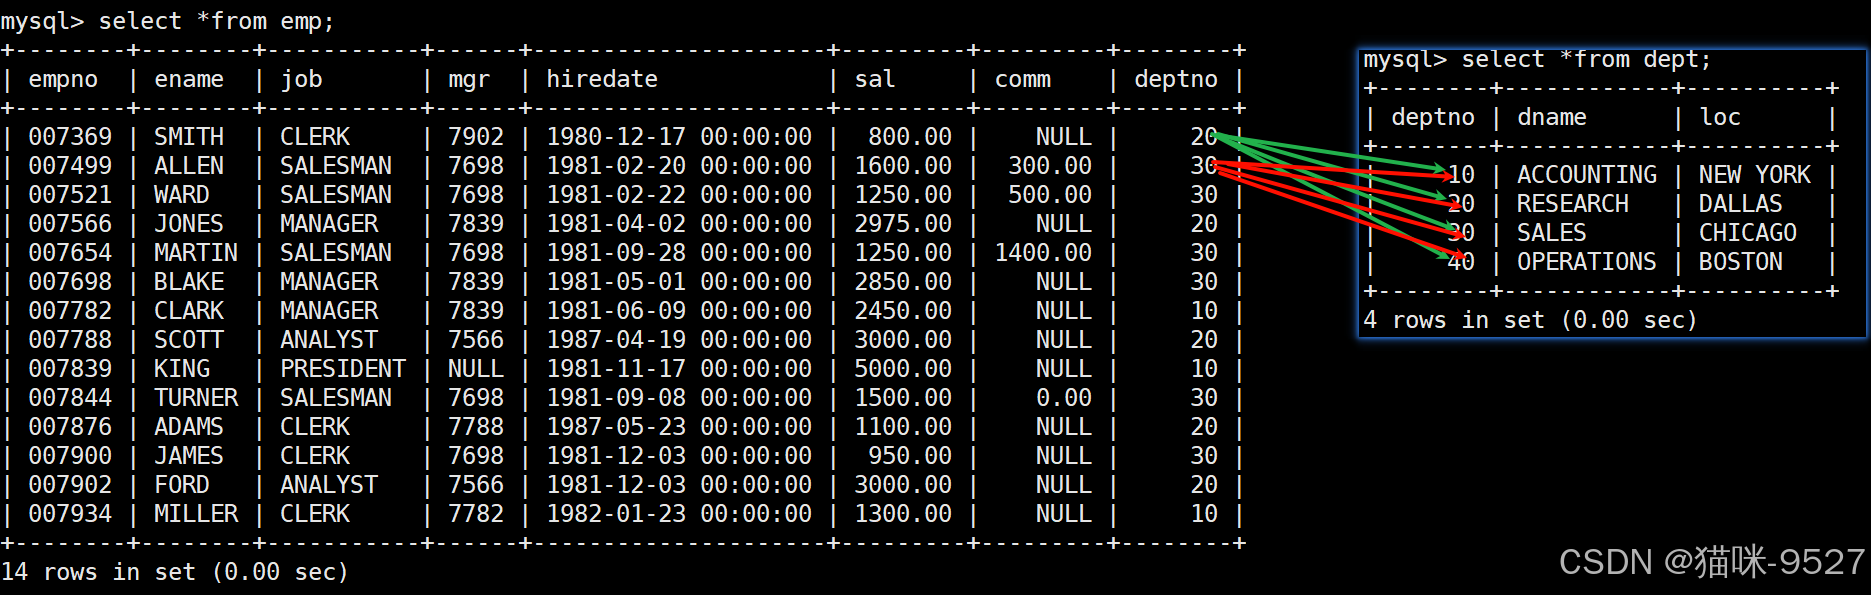
Task: Click employee name SCOTT
Action: pyautogui.click(x=189, y=339)
